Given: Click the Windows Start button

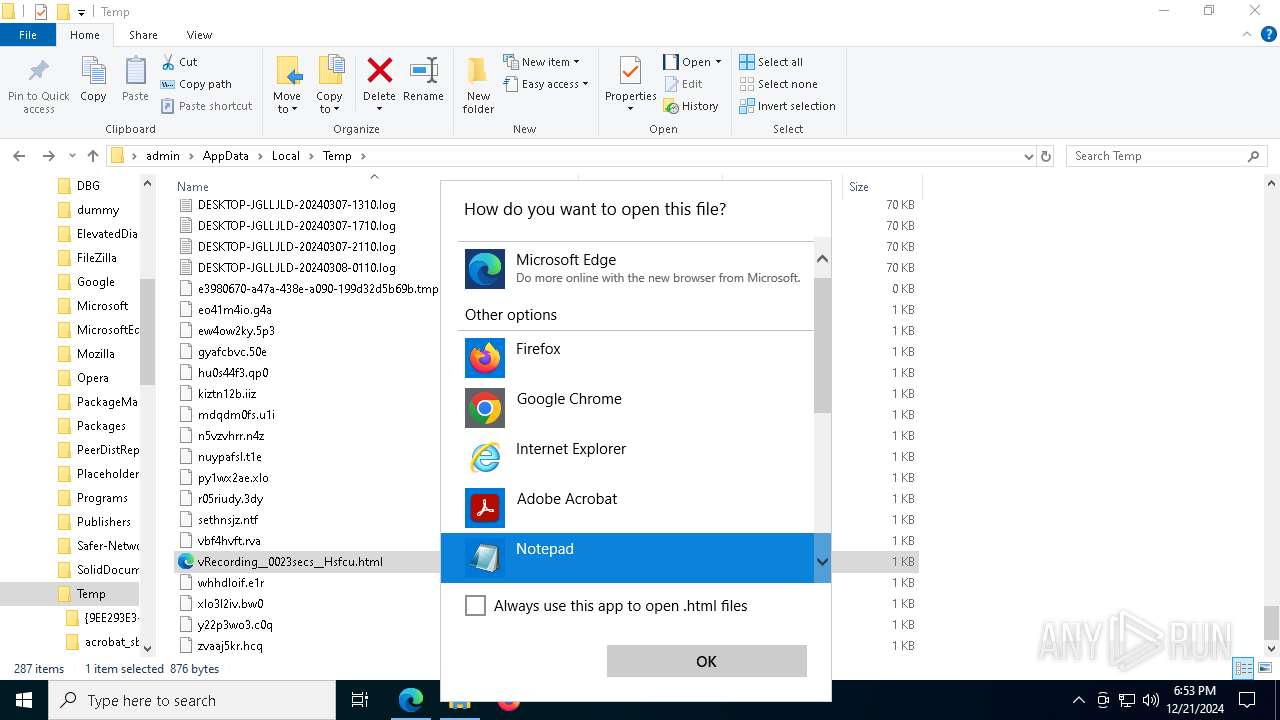Looking at the screenshot, I should pyautogui.click(x=24, y=700).
